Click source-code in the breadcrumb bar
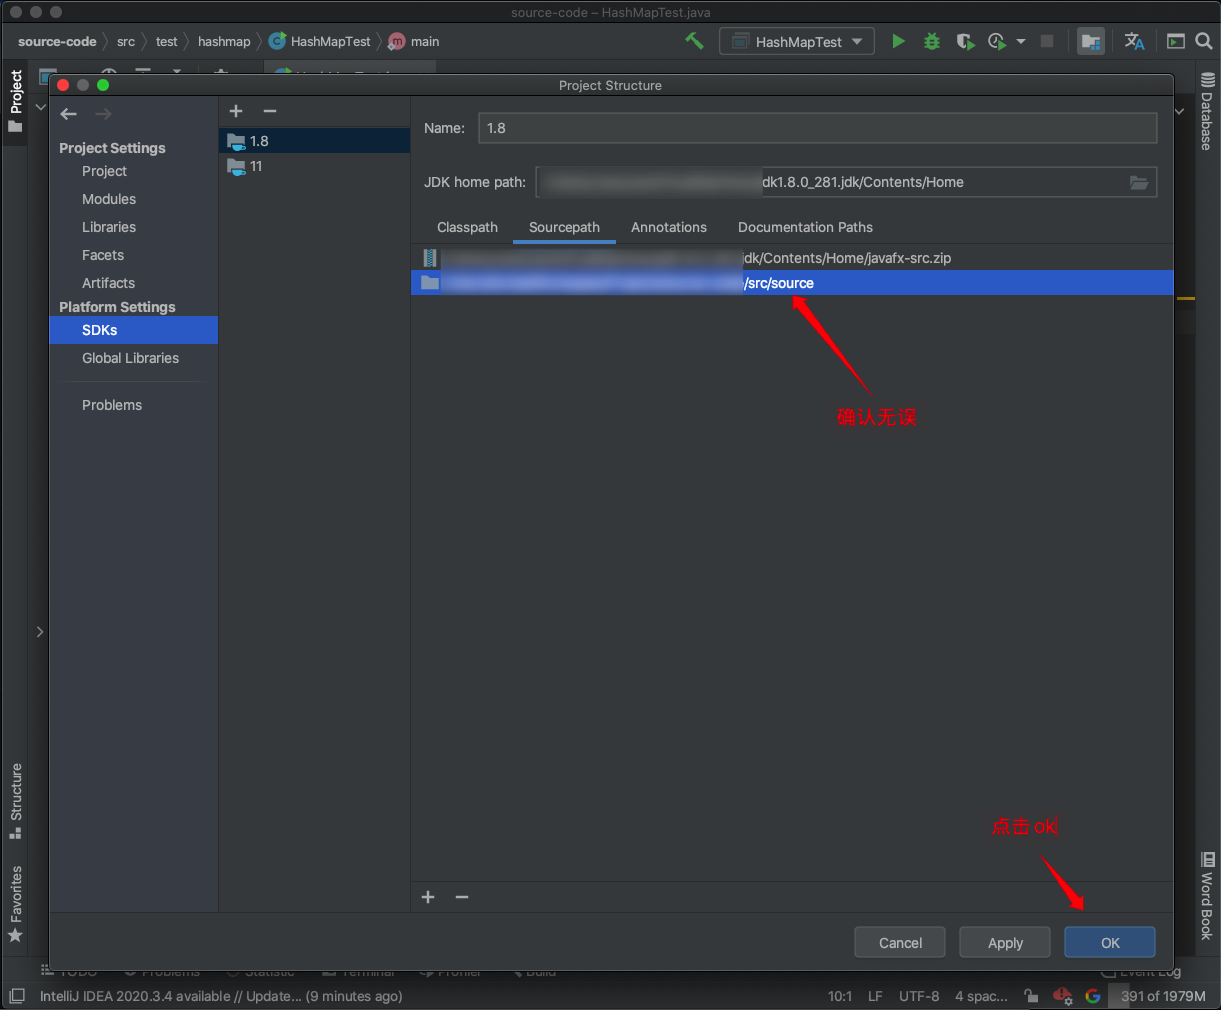The image size is (1221, 1010). click(x=57, y=41)
